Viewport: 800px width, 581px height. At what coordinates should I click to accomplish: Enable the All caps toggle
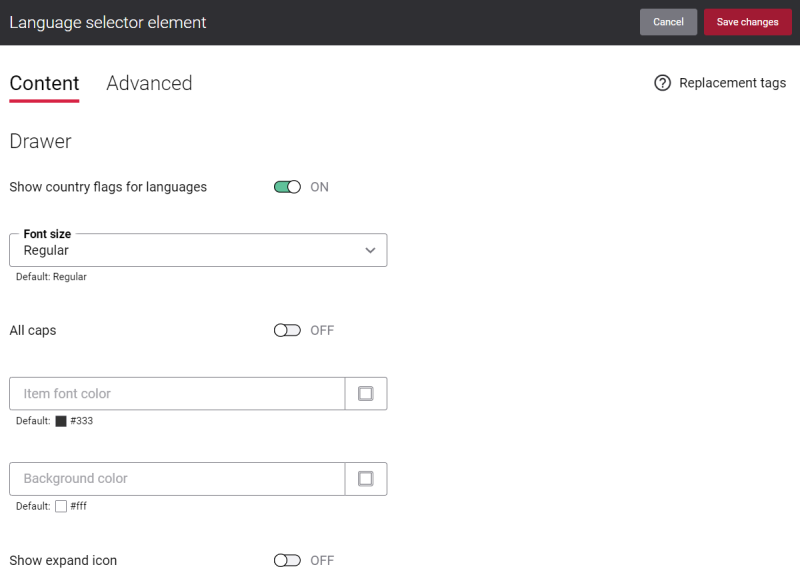click(287, 331)
